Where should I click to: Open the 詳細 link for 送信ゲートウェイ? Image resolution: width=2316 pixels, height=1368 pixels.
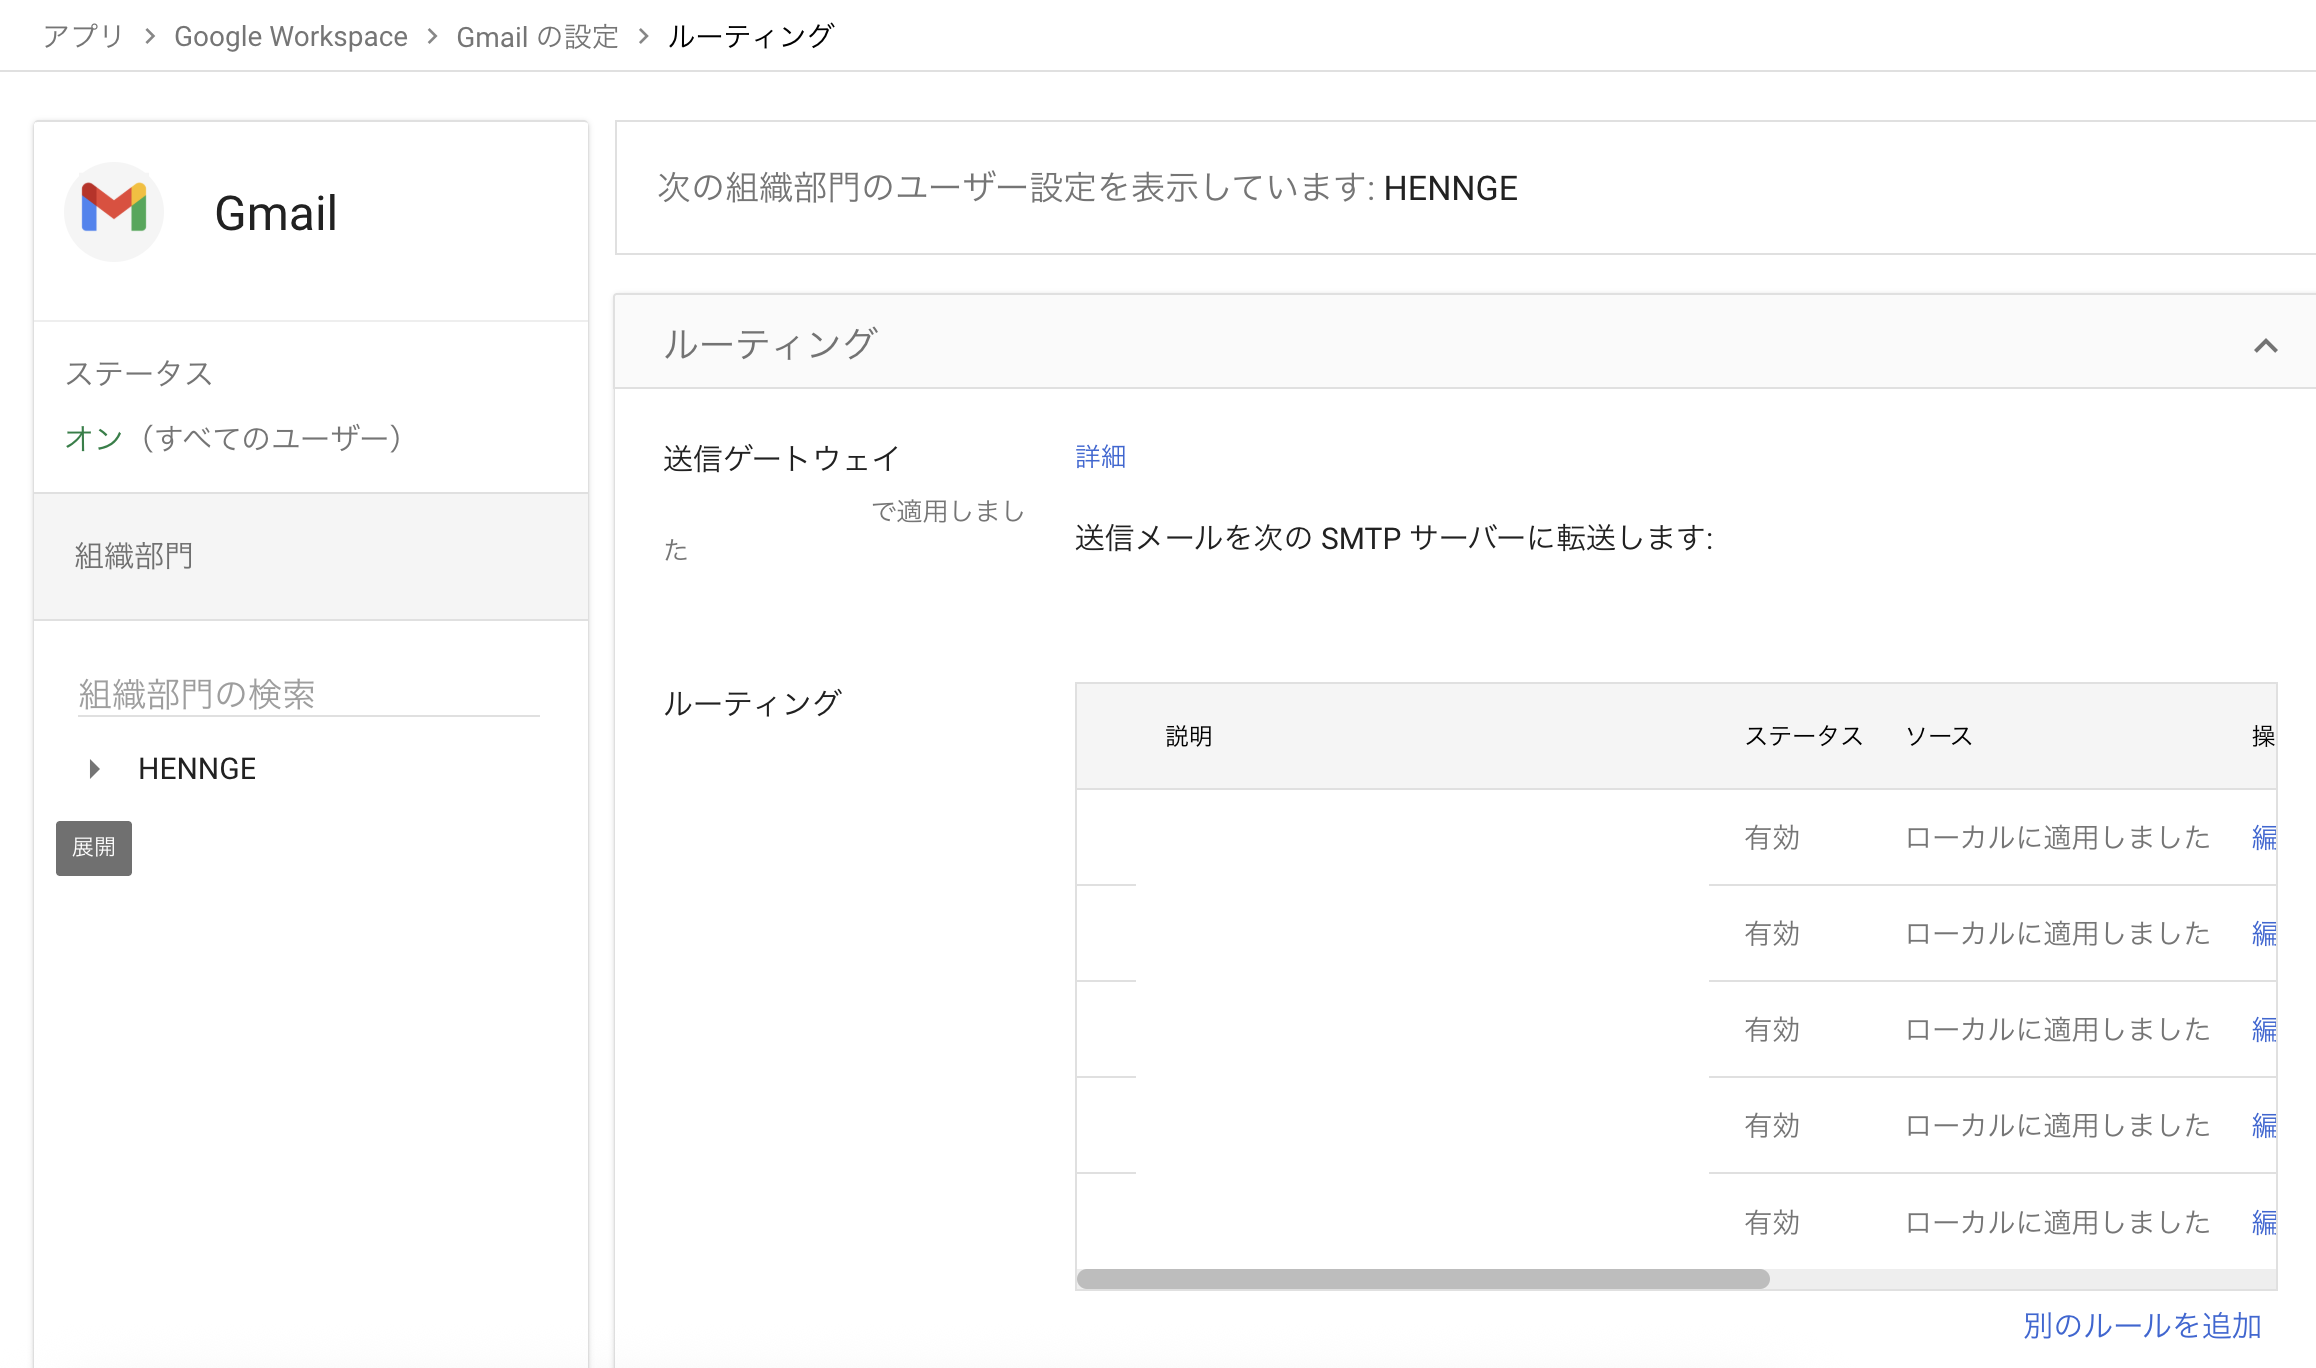click(x=1098, y=456)
